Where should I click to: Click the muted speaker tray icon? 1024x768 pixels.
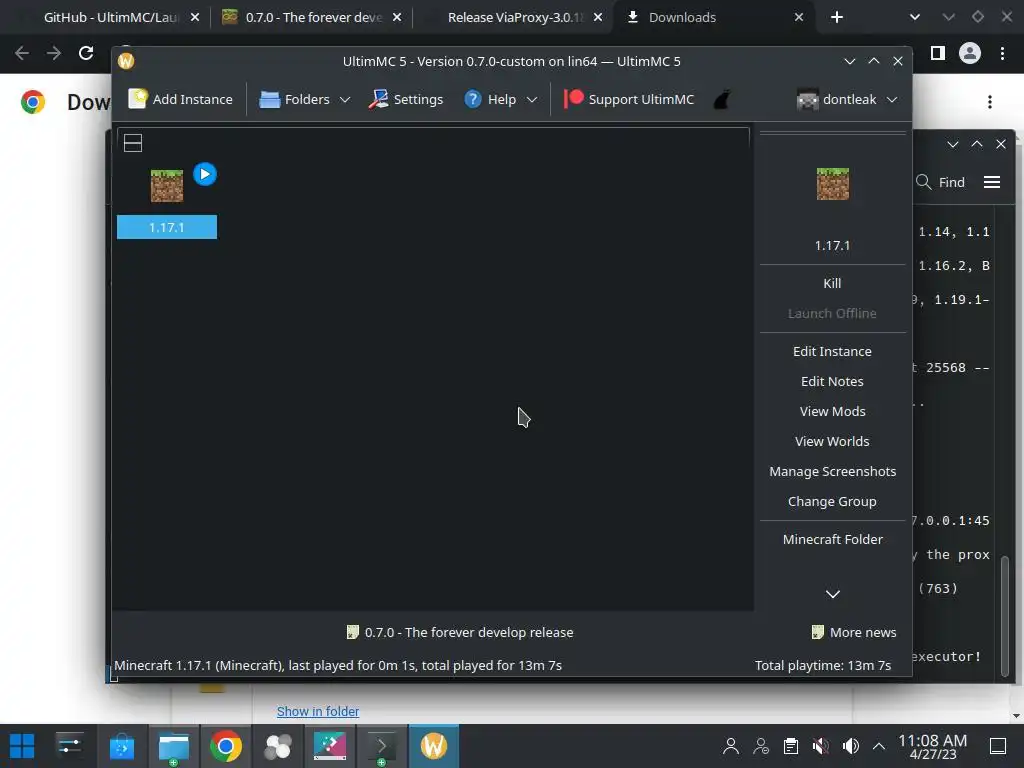pos(820,746)
